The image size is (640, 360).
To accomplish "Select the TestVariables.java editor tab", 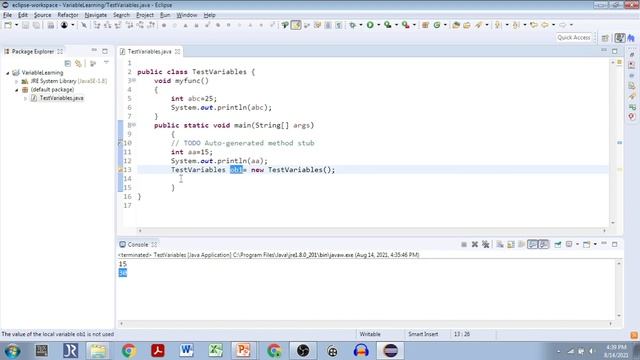I will click(149, 51).
